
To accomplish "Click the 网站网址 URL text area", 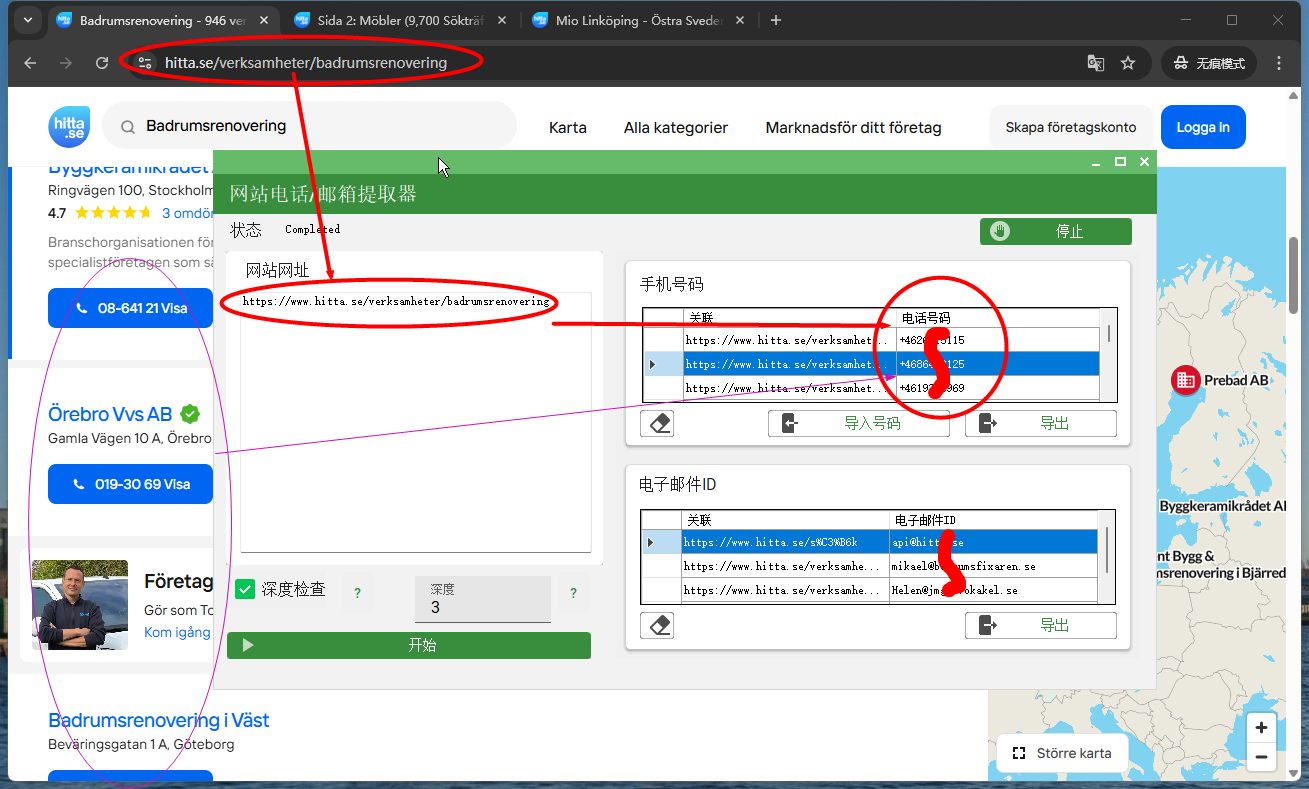I will (x=416, y=421).
